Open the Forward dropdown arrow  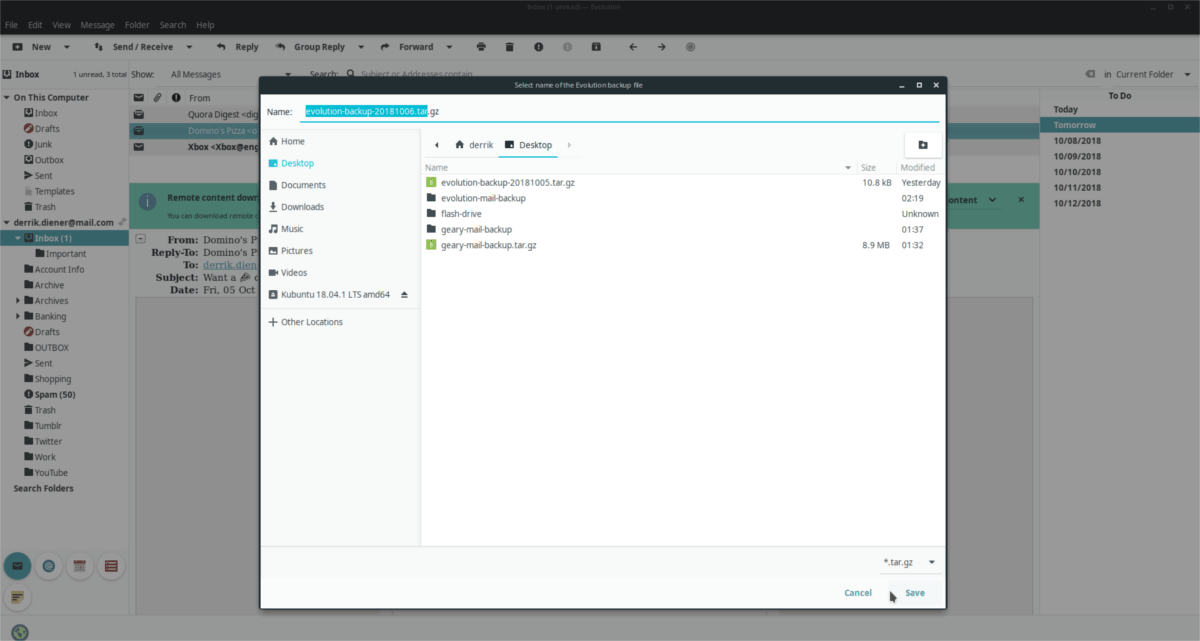coord(449,47)
